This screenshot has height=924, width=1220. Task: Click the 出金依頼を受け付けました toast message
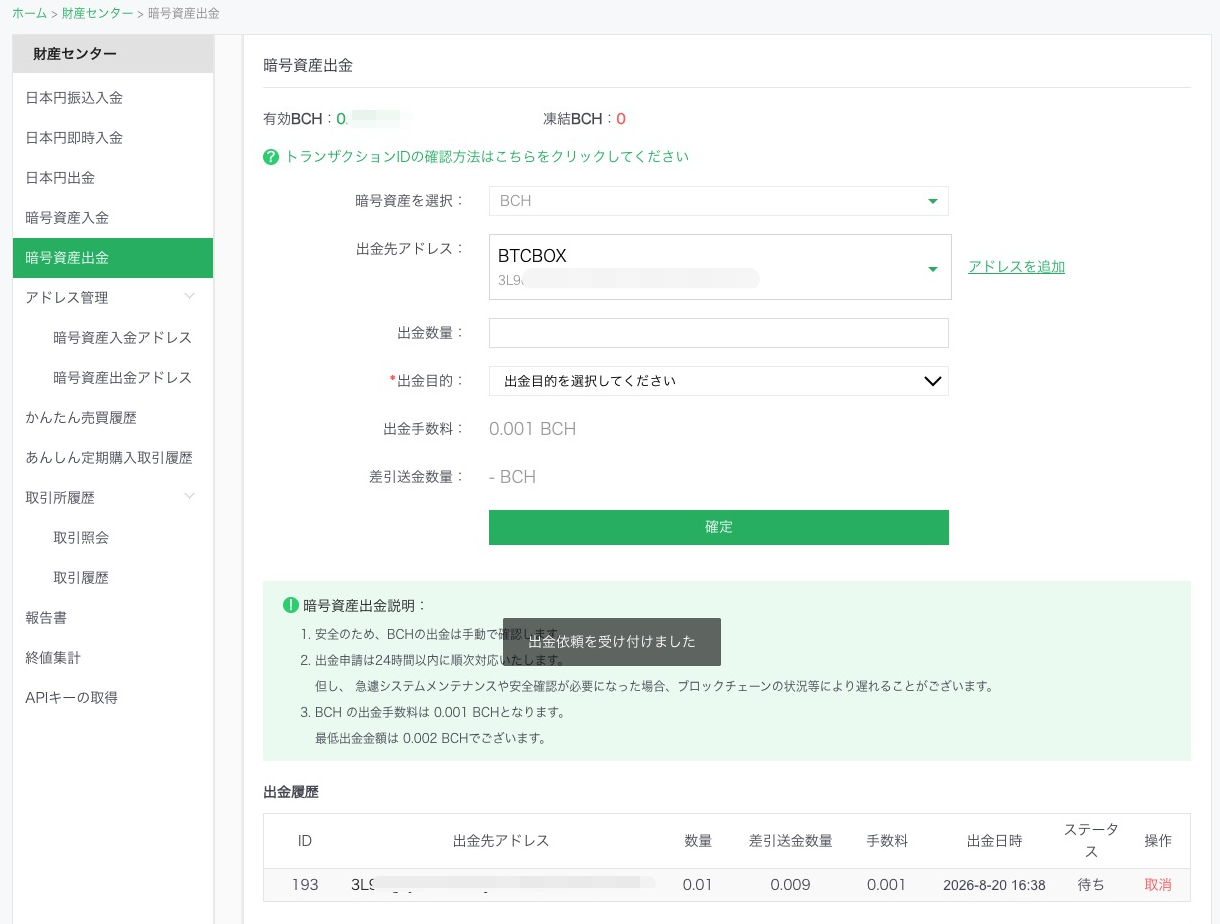[611, 641]
